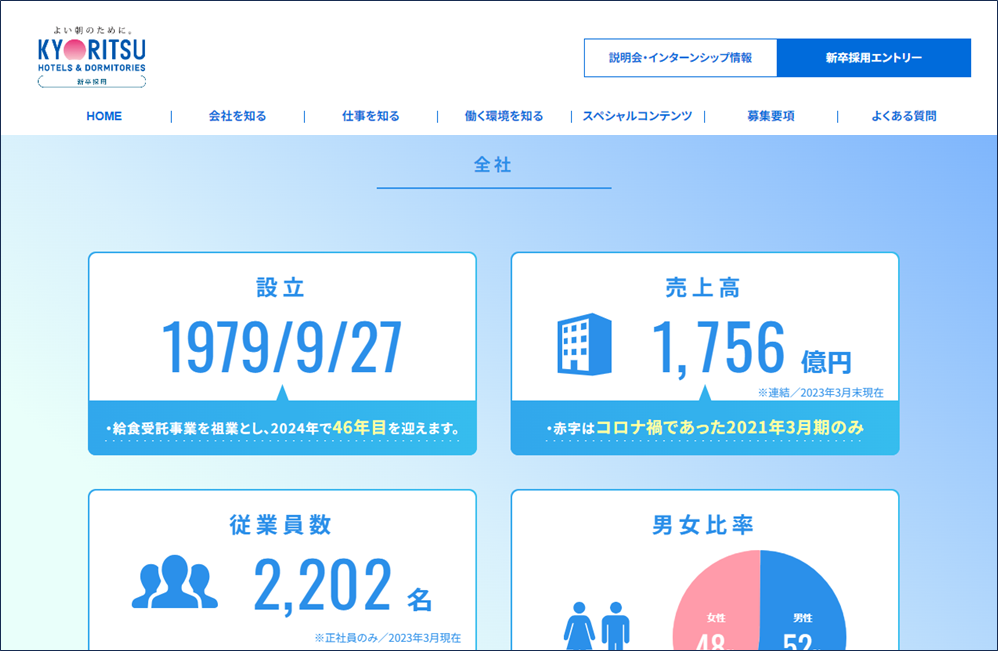
Task: Select 仕事を知る in the navigation bar
Action: click(370, 116)
